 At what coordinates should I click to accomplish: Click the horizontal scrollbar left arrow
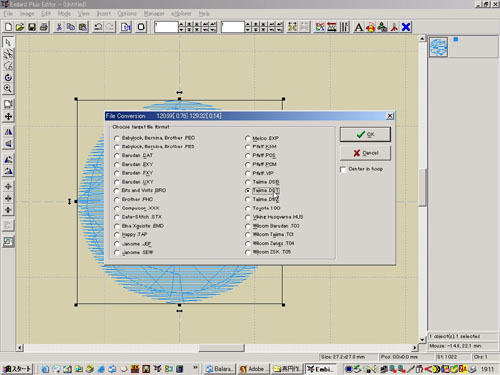click(20, 348)
